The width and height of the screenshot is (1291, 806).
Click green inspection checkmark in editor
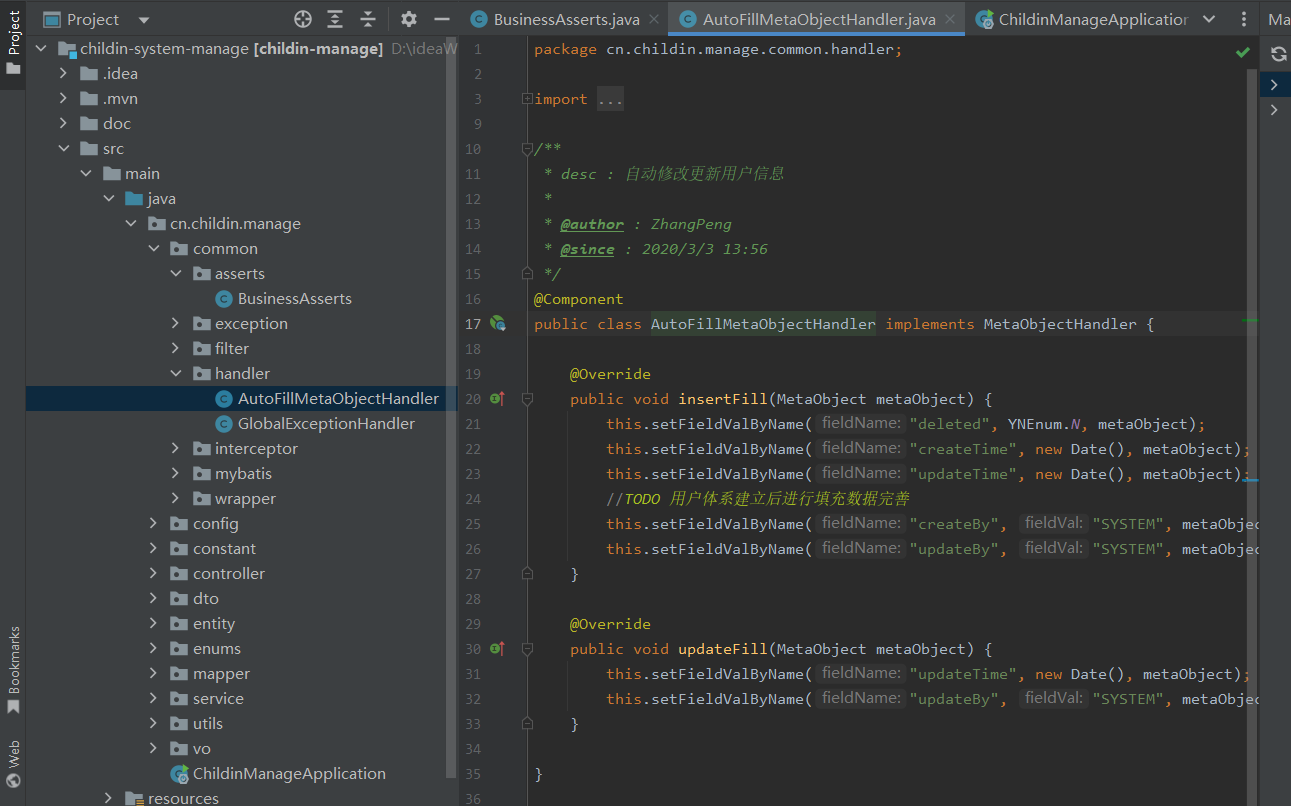(x=1242, y=51)
